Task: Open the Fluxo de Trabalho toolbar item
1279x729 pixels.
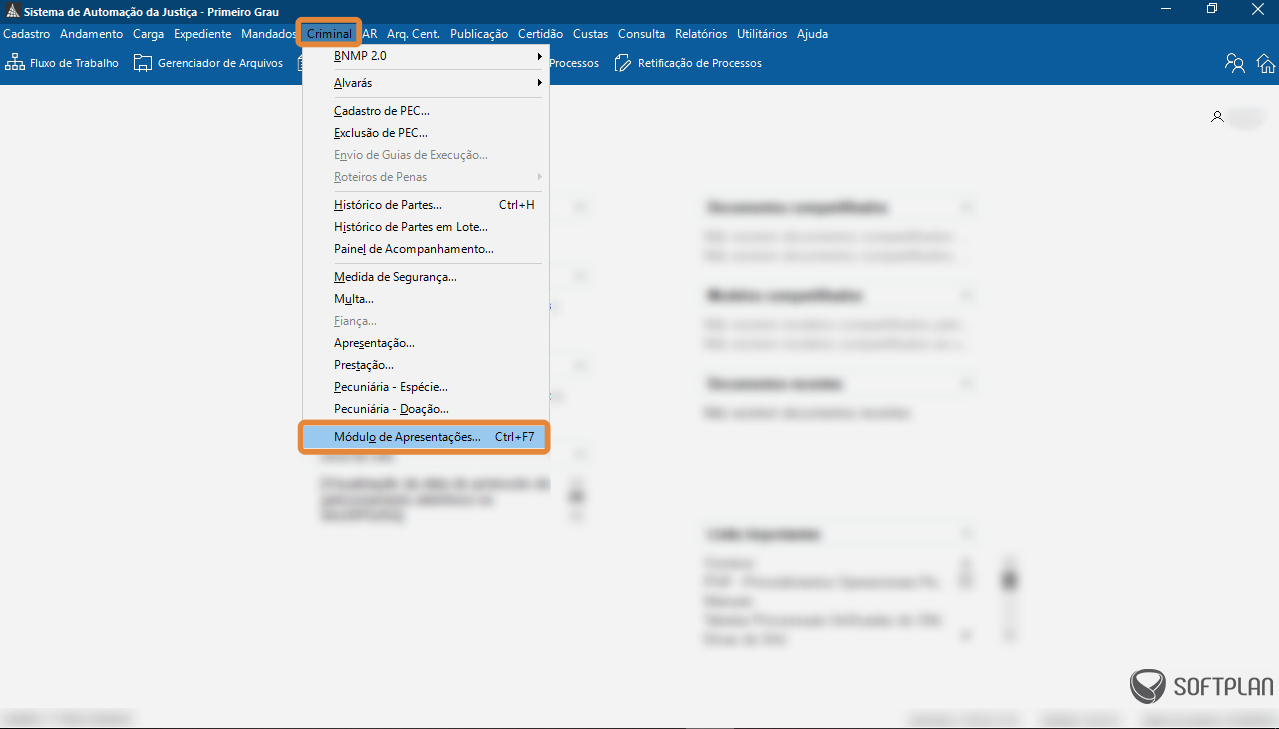Action: [62, 63]
